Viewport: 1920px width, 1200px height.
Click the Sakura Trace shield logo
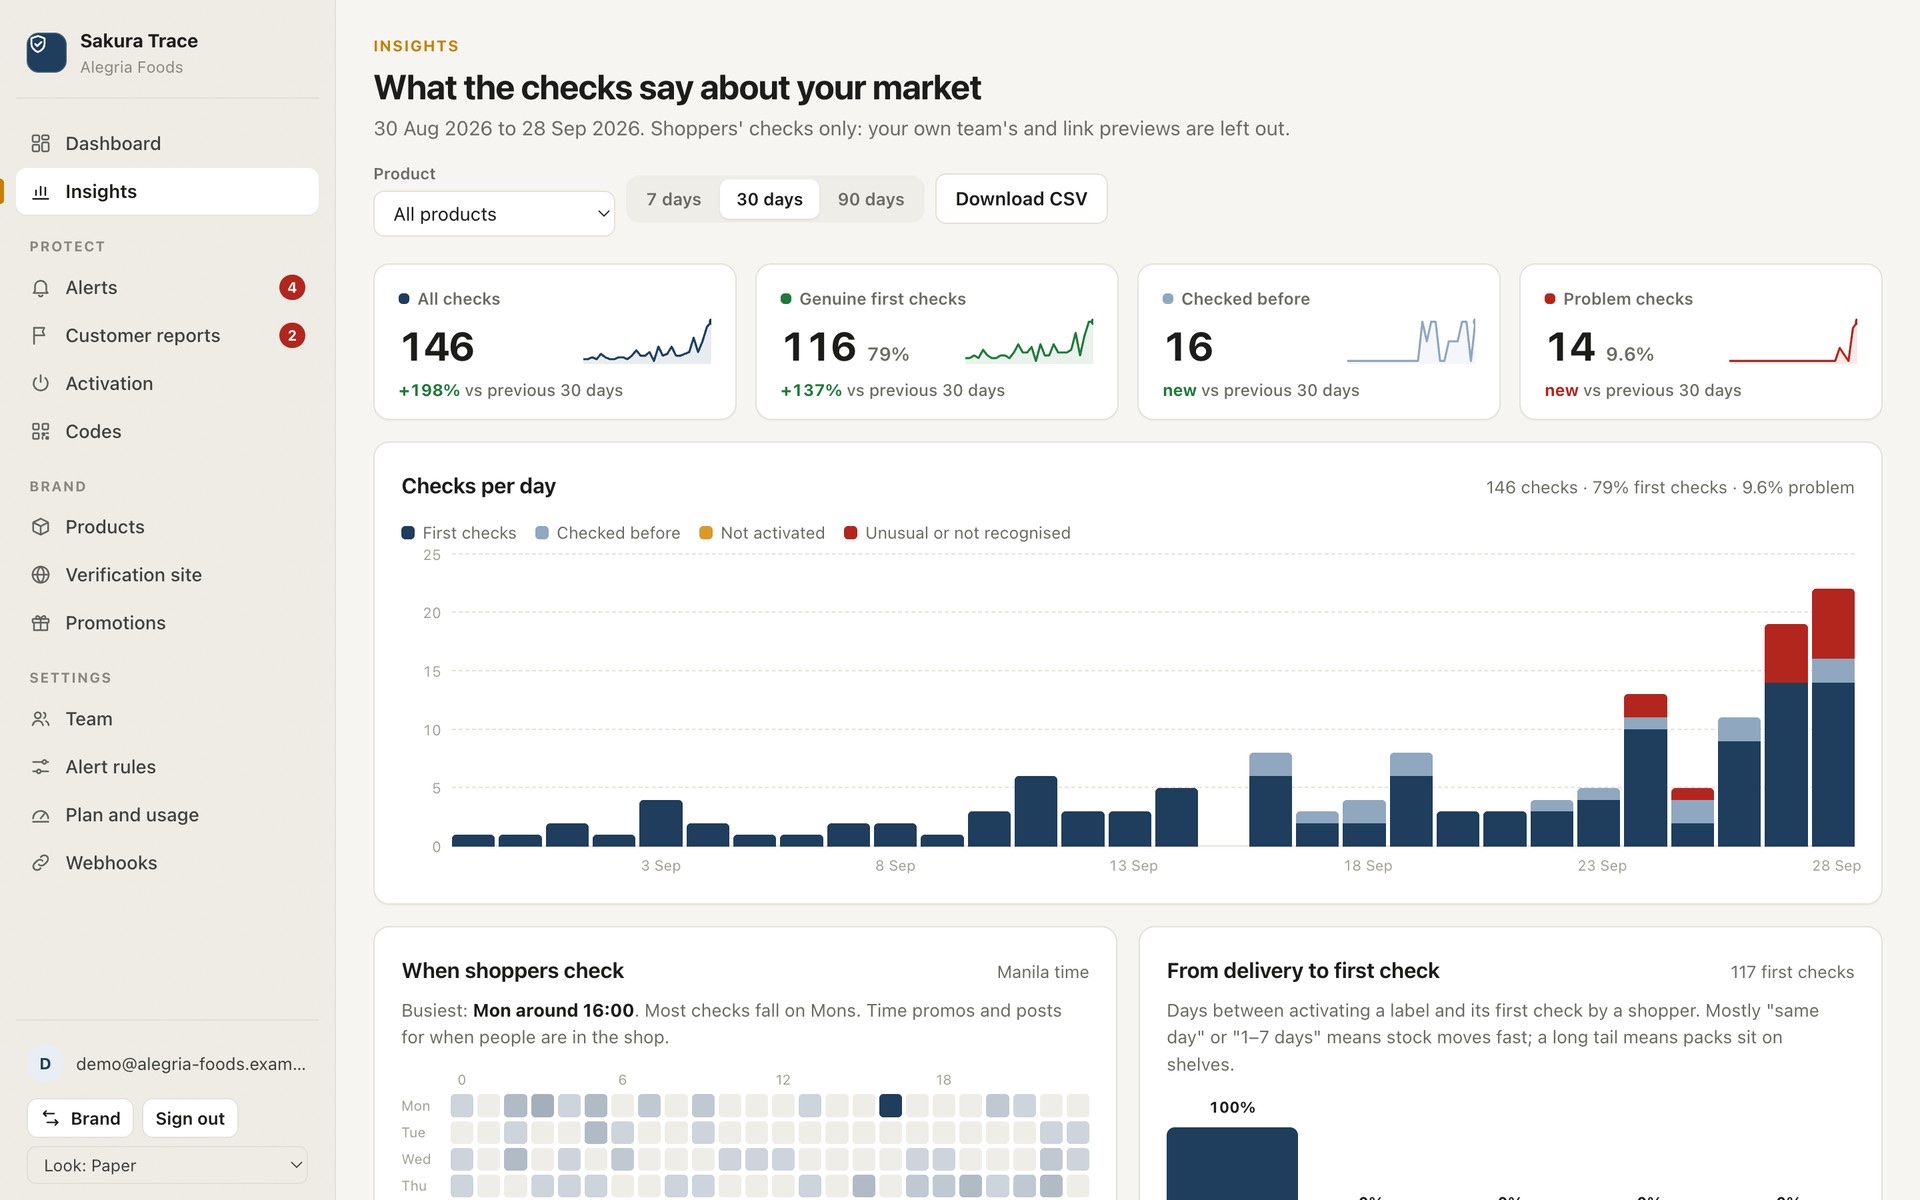pos(46,52)
